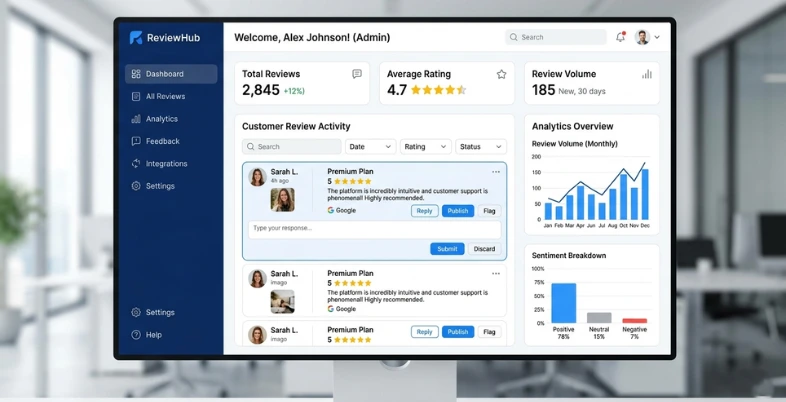Click the Average Rating 4.7 stars

click(439, 90)
